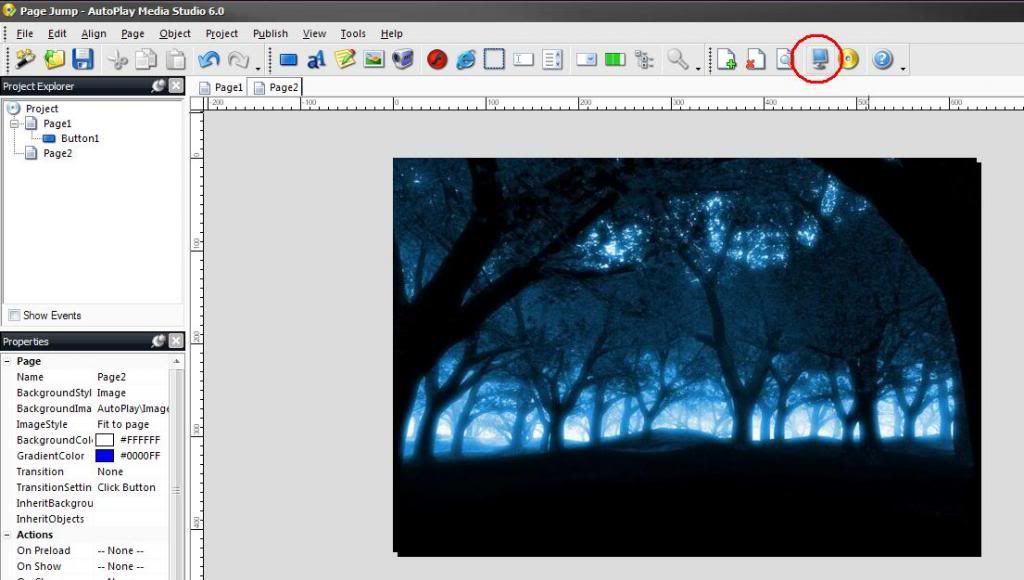The height and width of the screenshot is (580, 1024).
Task: Switch to the Page1 tab
Action: click(221, 87)
